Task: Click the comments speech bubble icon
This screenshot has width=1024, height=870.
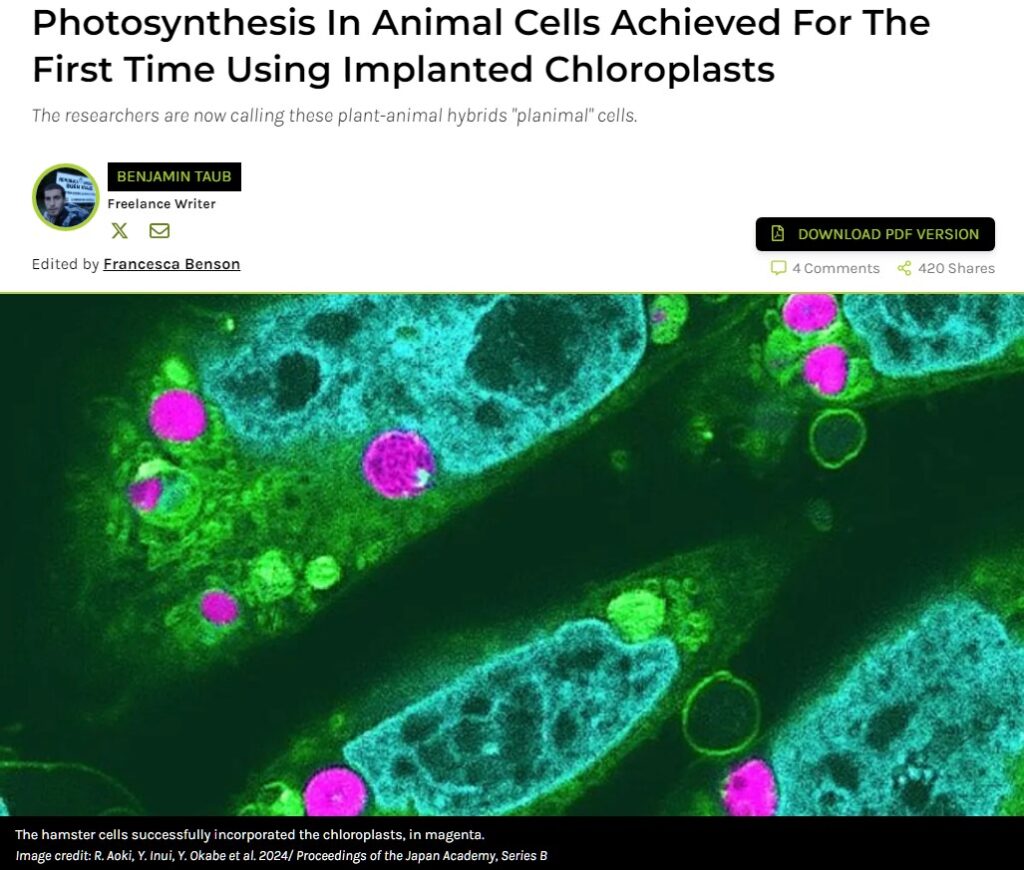Action: (778, 268)
